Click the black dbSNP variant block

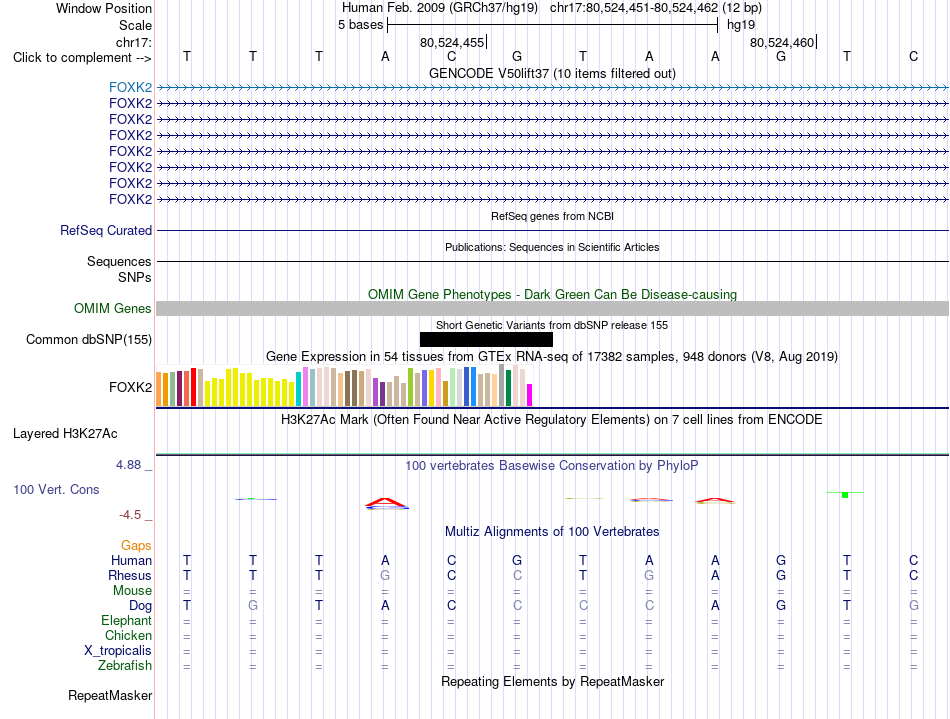(x=486, y=339)
